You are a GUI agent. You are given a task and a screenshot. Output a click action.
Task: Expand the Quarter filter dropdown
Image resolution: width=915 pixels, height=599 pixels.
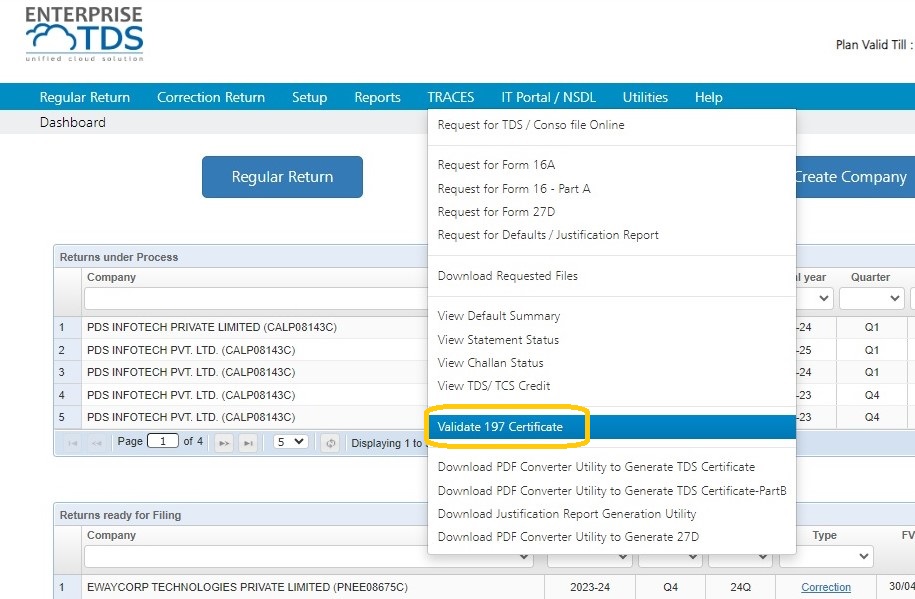[x=872, y=298]
